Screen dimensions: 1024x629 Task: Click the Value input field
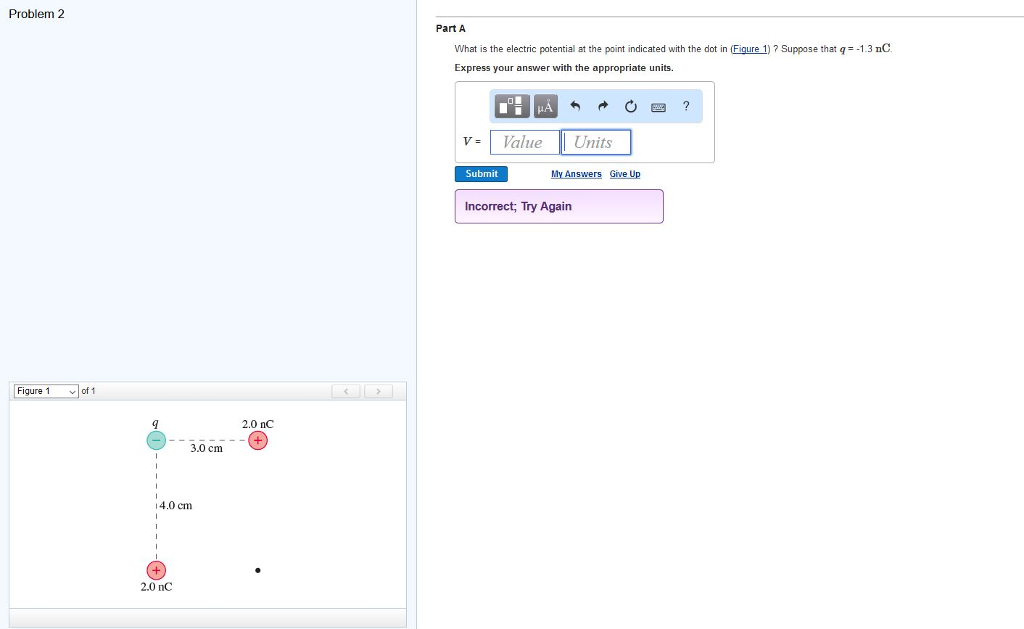coord(525,142)
